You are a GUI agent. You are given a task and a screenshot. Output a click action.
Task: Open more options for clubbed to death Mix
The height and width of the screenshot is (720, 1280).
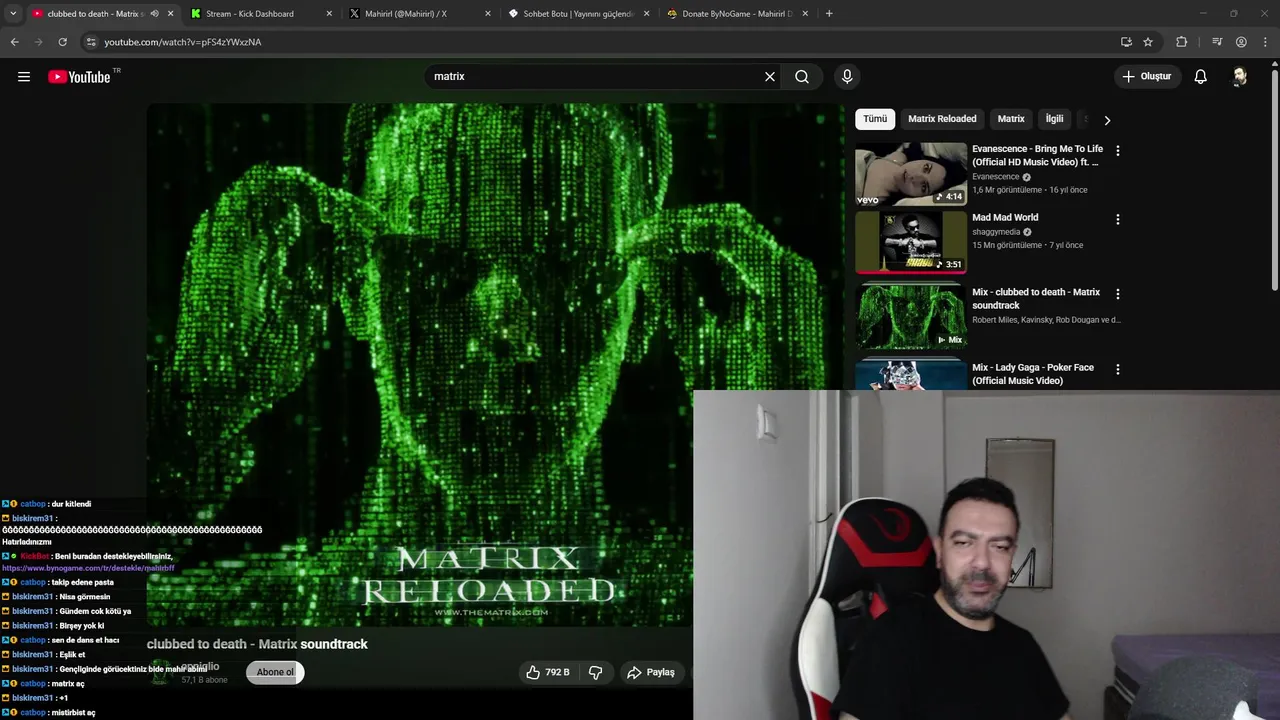click(1118, 294)
